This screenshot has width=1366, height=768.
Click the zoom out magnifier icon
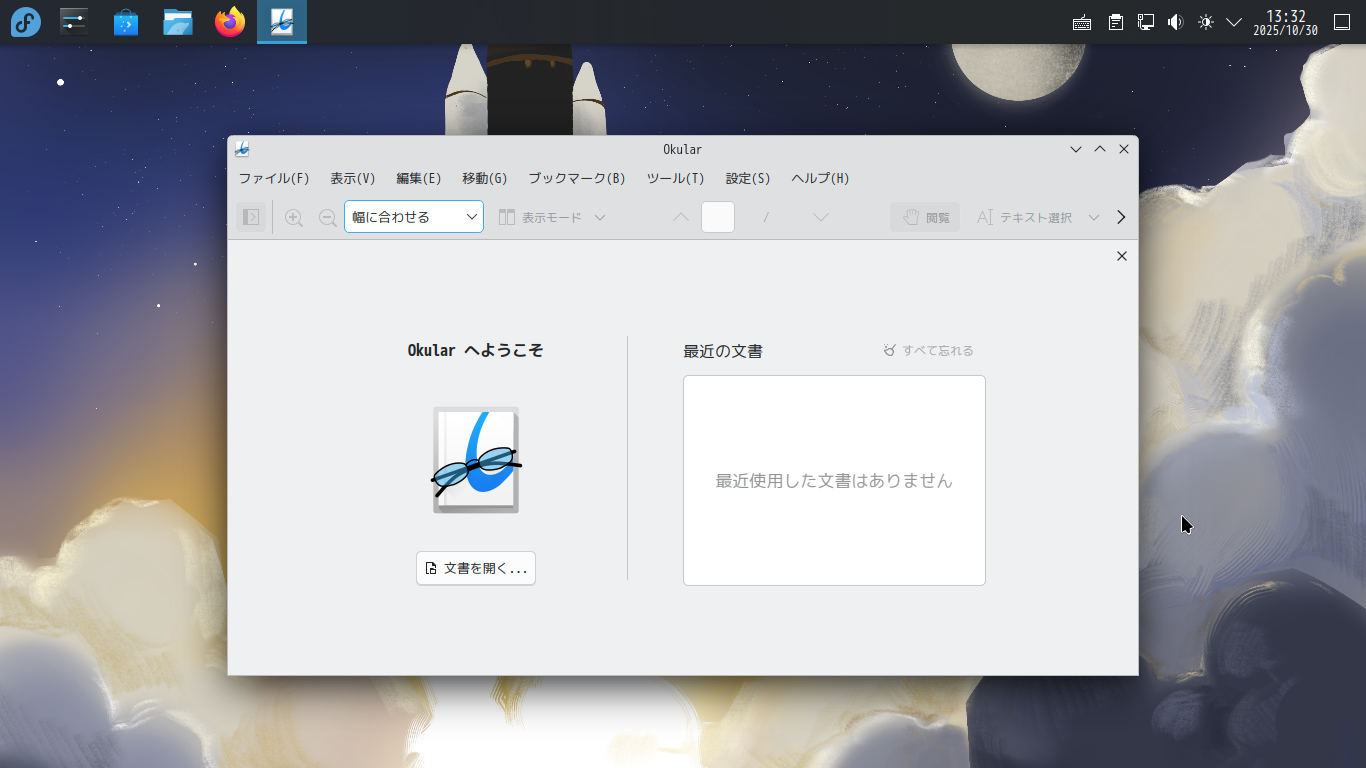click(327, 217)
